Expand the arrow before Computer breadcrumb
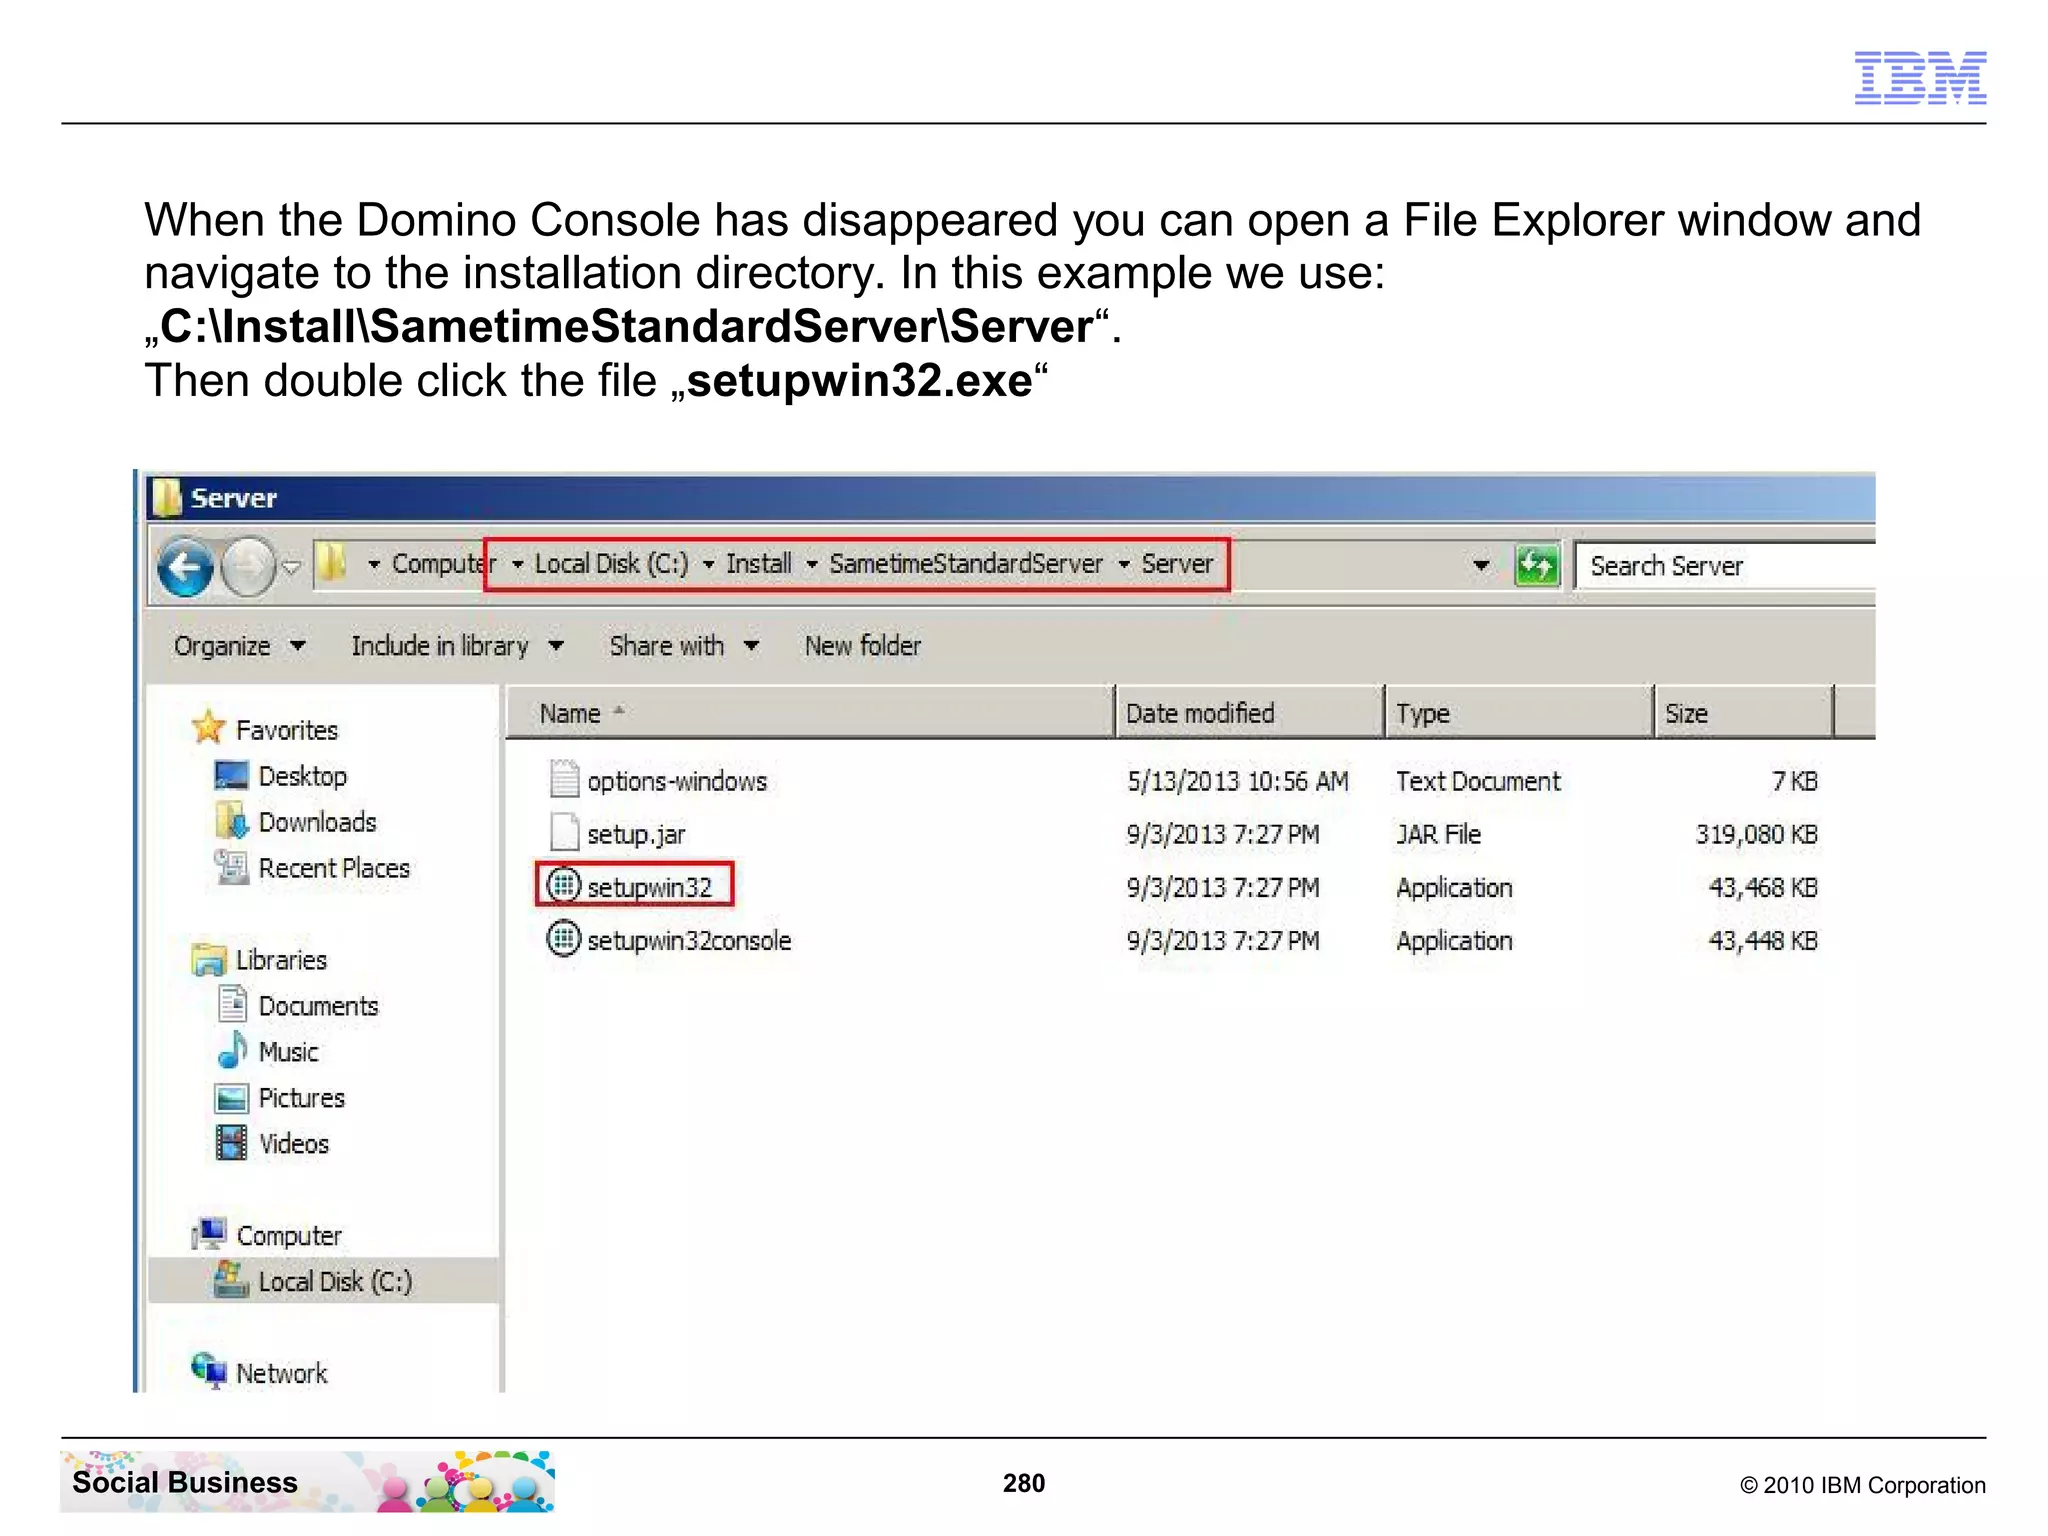2048x1536 pixels. click(x=373, y=565)
